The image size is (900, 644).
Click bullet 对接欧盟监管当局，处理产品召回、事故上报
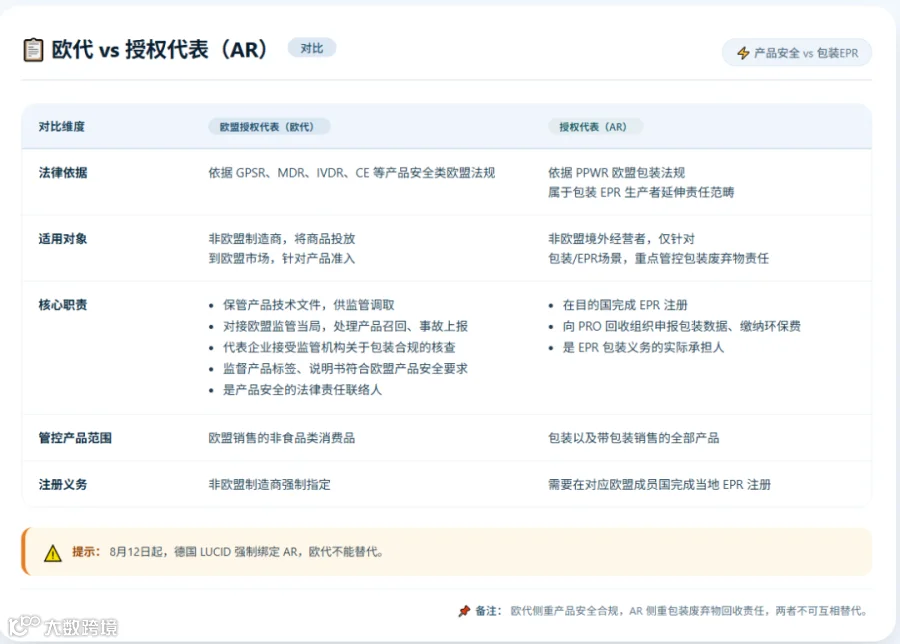(346, 326)
